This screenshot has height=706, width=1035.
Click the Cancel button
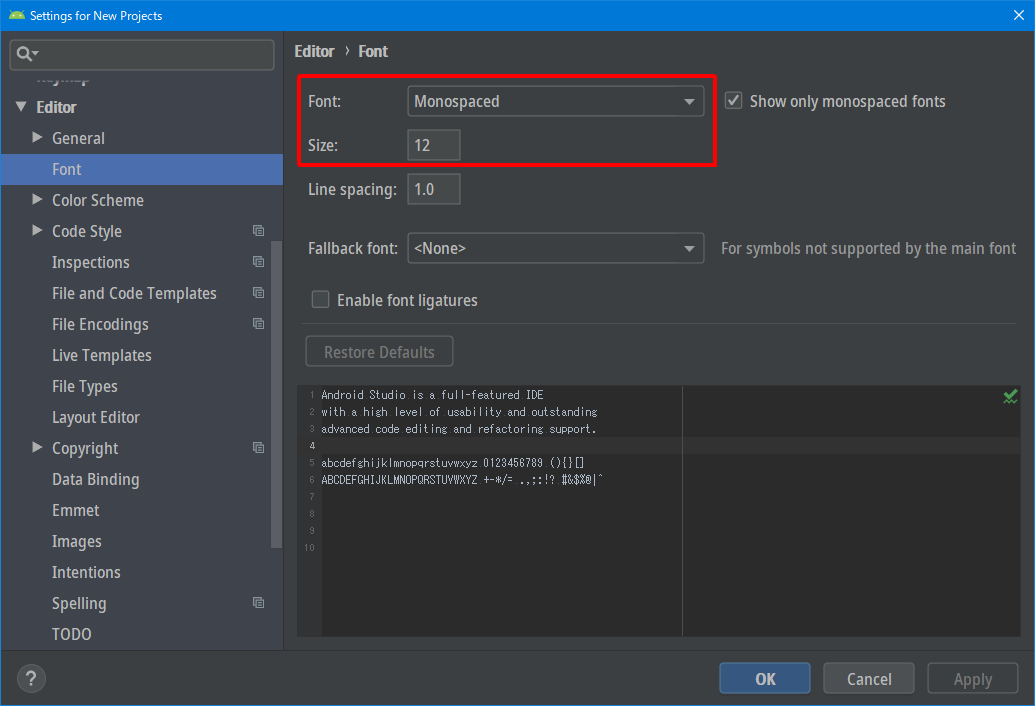tap(869, 678)
